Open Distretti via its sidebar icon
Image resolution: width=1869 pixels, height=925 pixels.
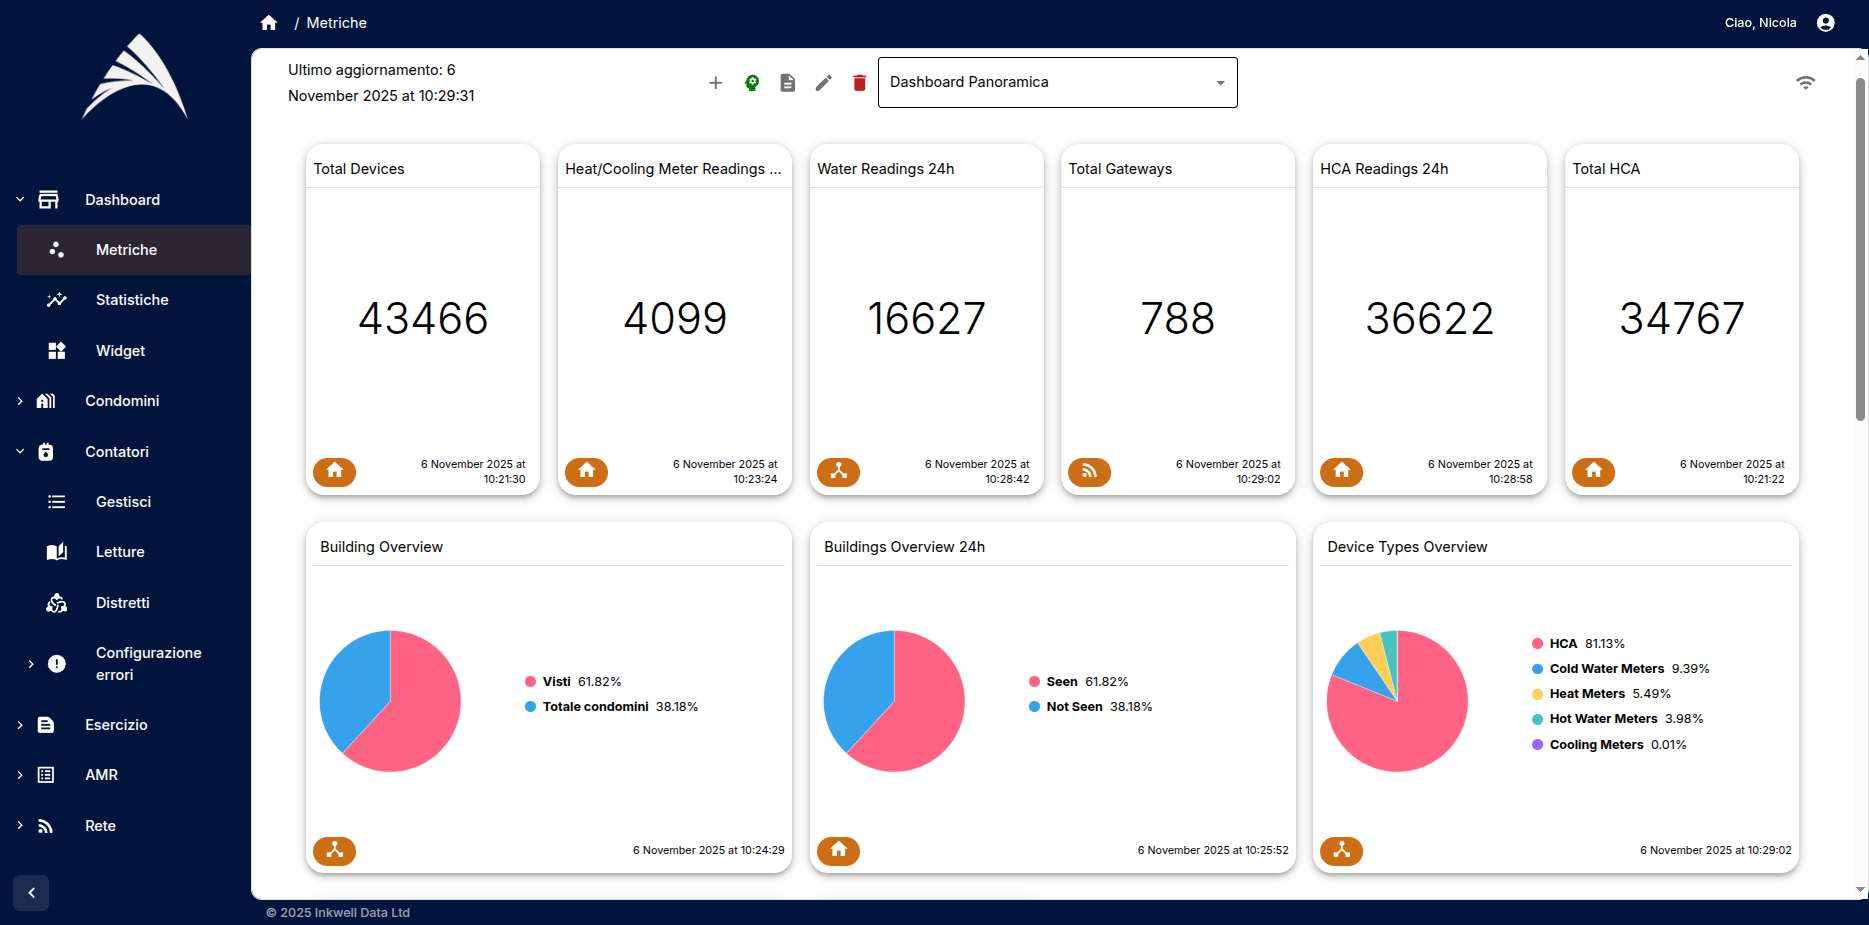click(56, 602)
